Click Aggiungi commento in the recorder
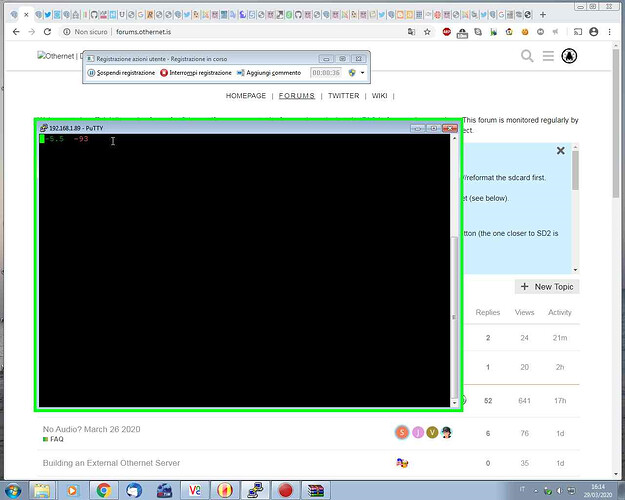Image resolution: width=625 pixels, height=500 pixels. coord(269,73)
